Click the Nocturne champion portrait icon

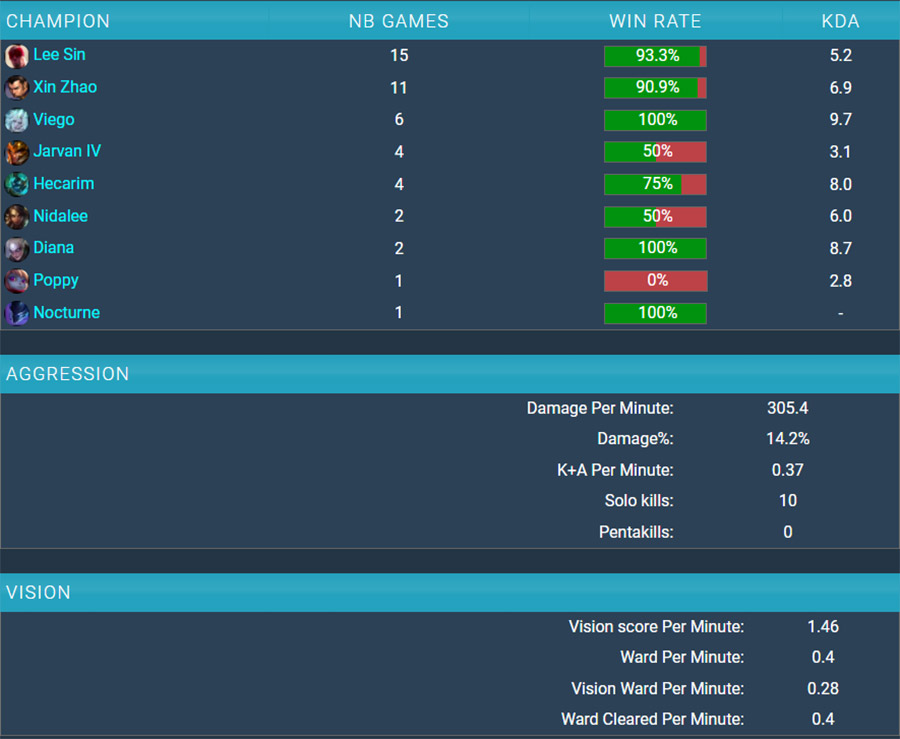tap(17, 313)
